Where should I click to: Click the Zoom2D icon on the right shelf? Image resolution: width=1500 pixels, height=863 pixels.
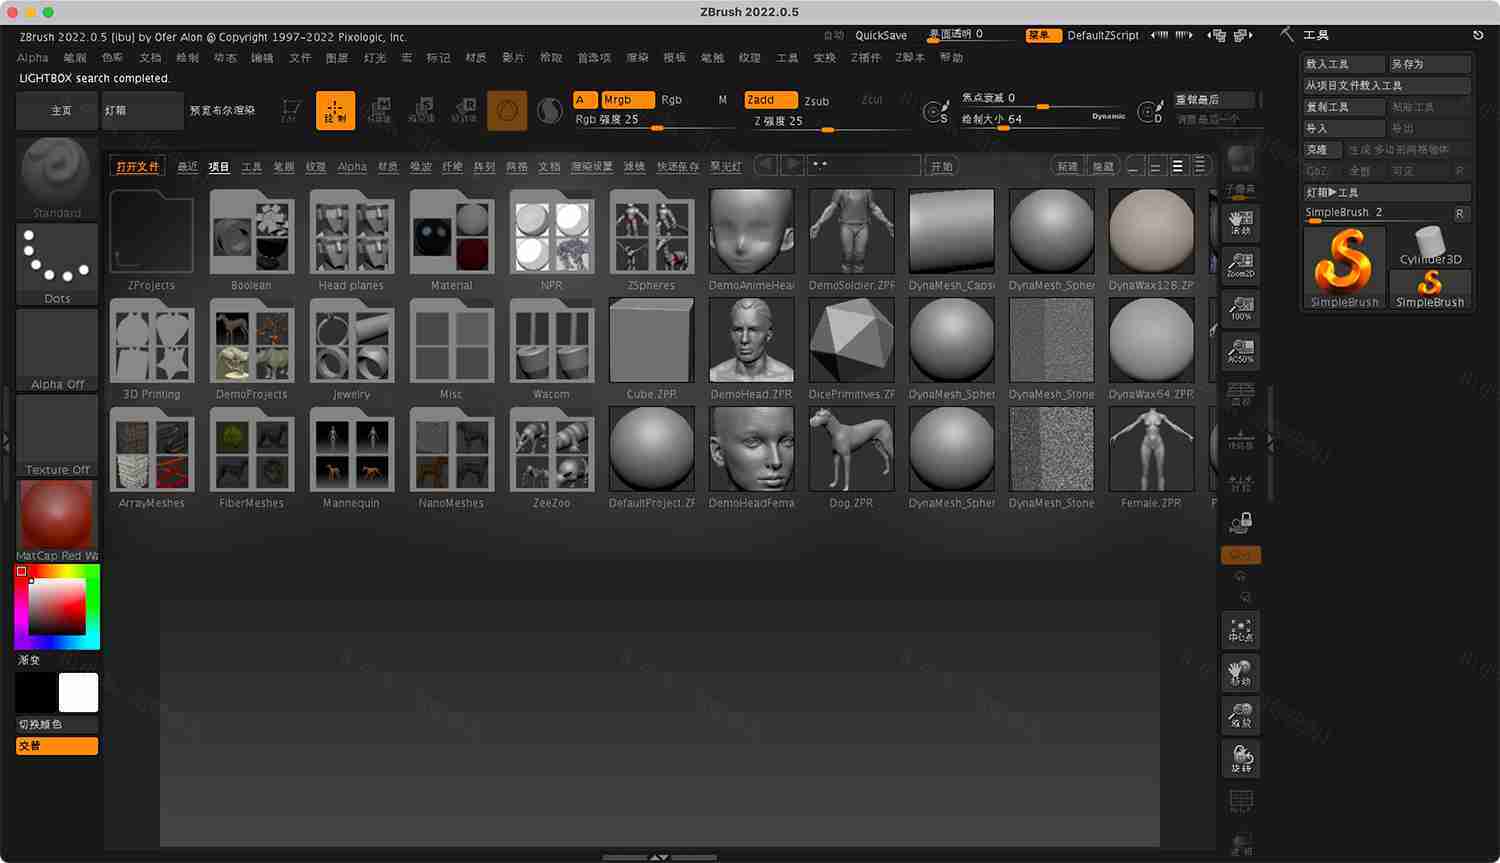pyautogui.click(x=1240, y=264)
